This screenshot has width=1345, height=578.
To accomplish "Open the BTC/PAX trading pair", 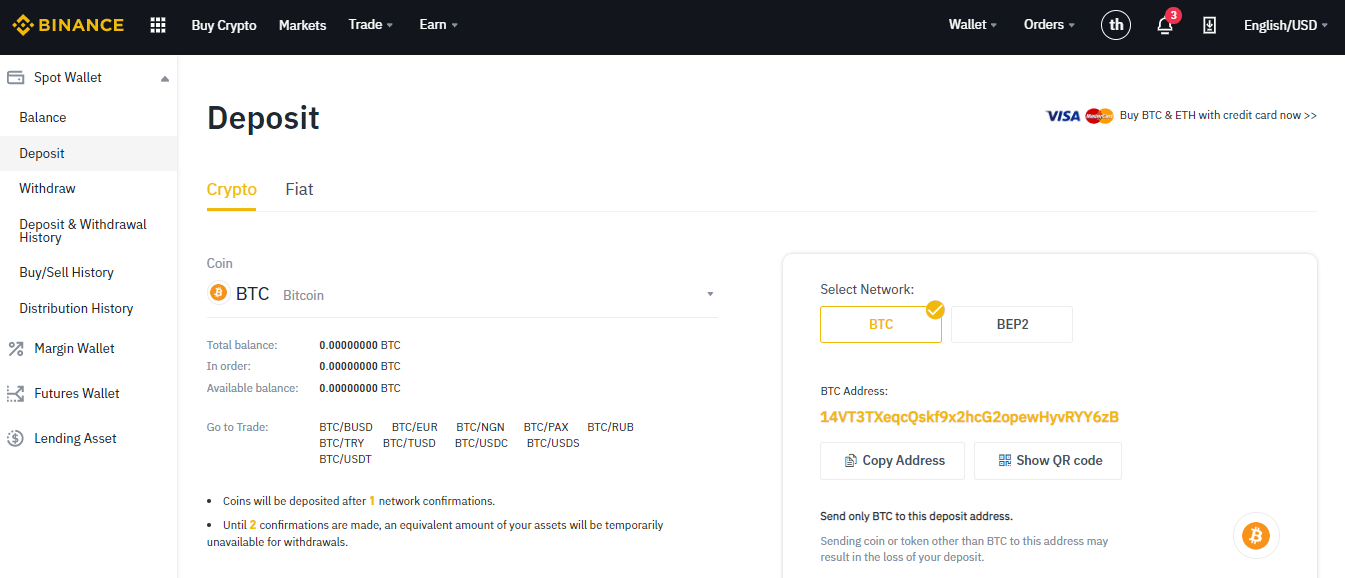I will click(546, 427).
